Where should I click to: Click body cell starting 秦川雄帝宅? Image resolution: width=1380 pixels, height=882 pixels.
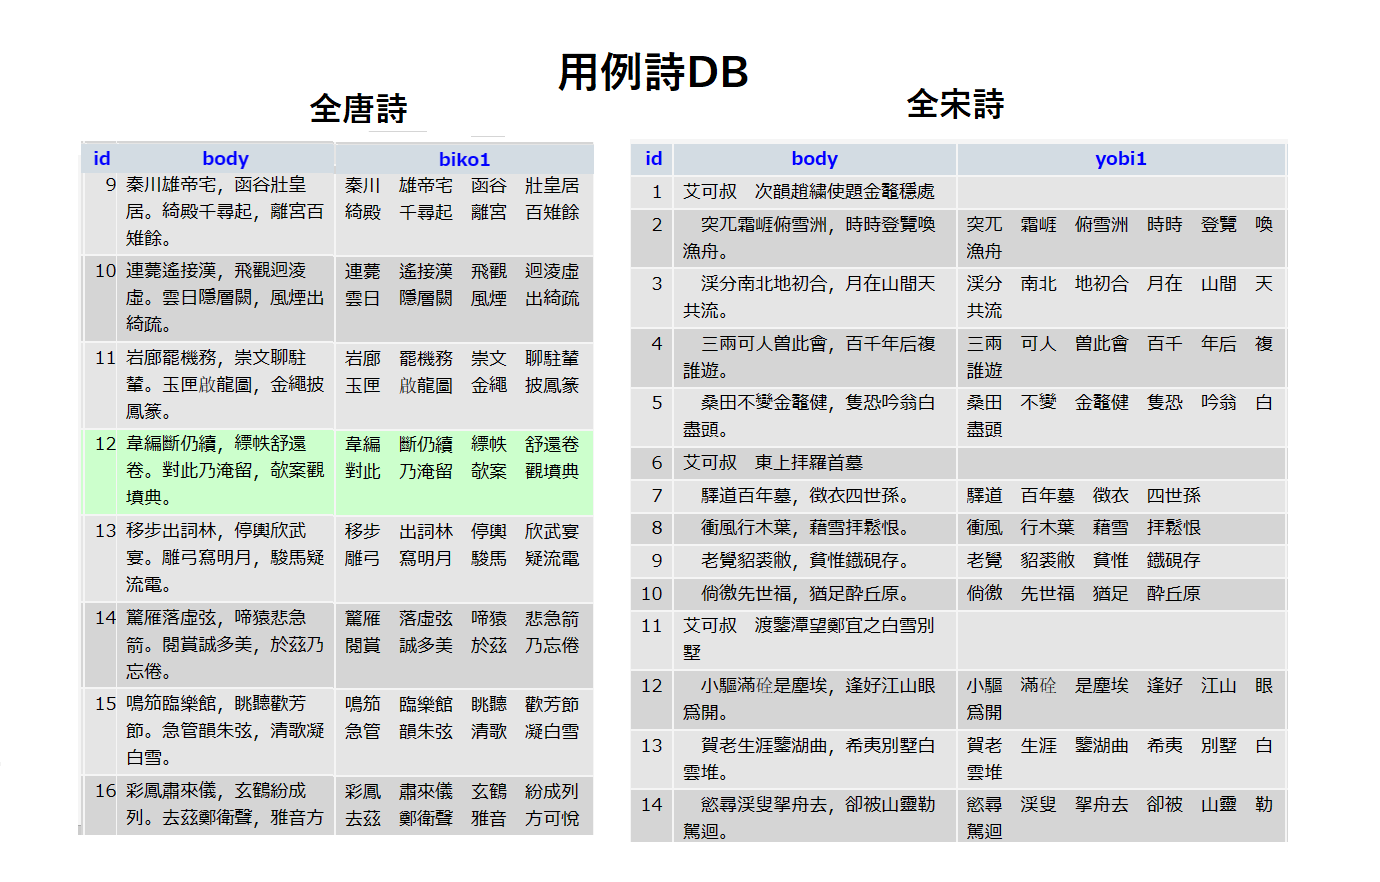226,213
